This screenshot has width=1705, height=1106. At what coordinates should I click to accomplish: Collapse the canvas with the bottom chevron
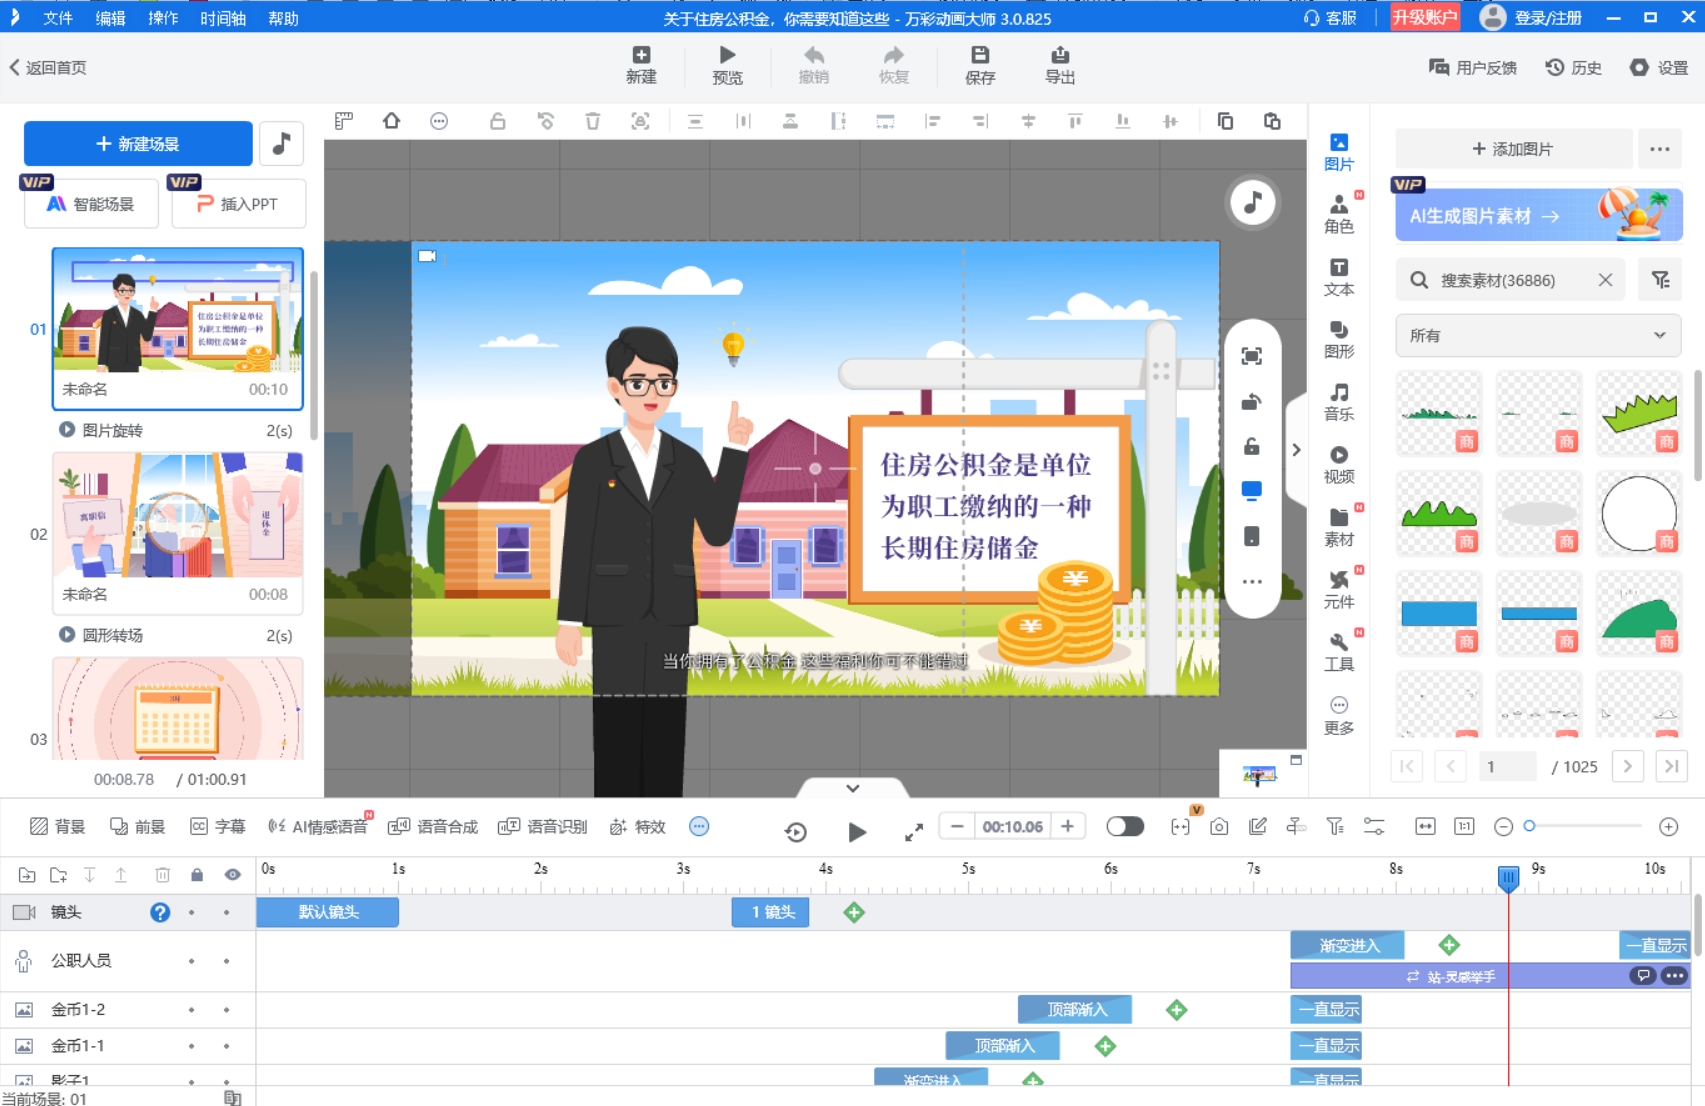[852, 788]
